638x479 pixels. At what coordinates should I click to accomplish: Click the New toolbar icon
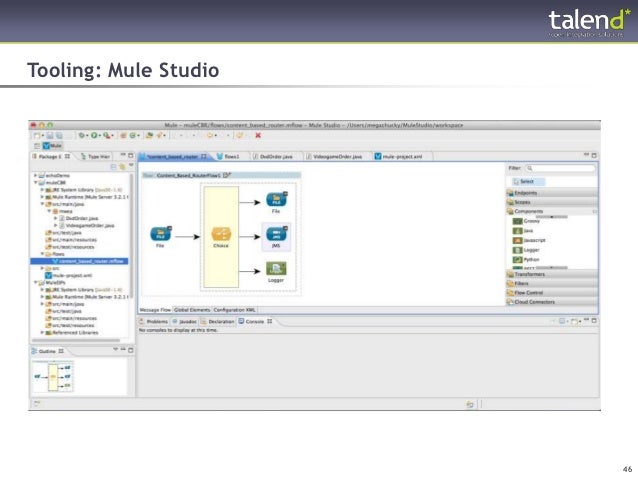37,136
